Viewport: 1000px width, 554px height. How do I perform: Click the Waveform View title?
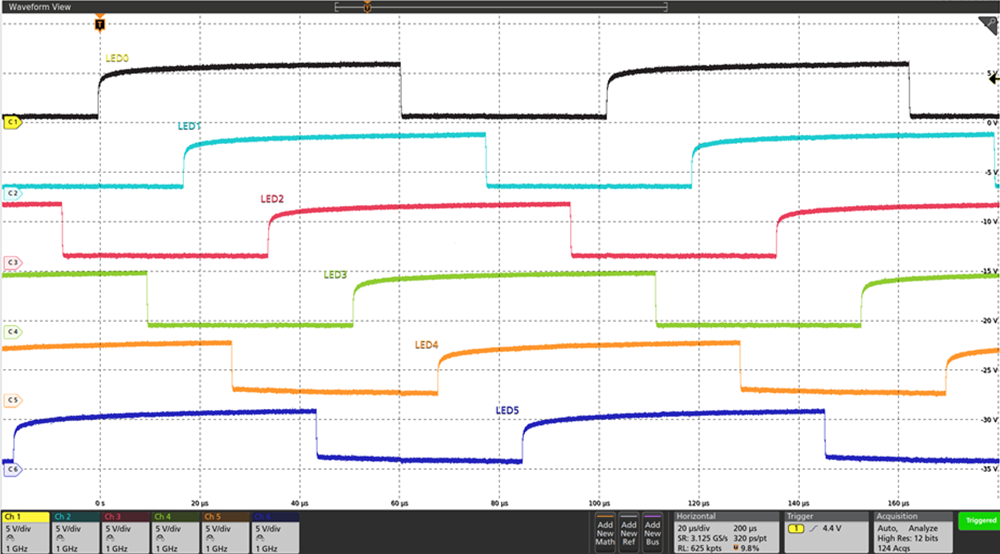40,7
